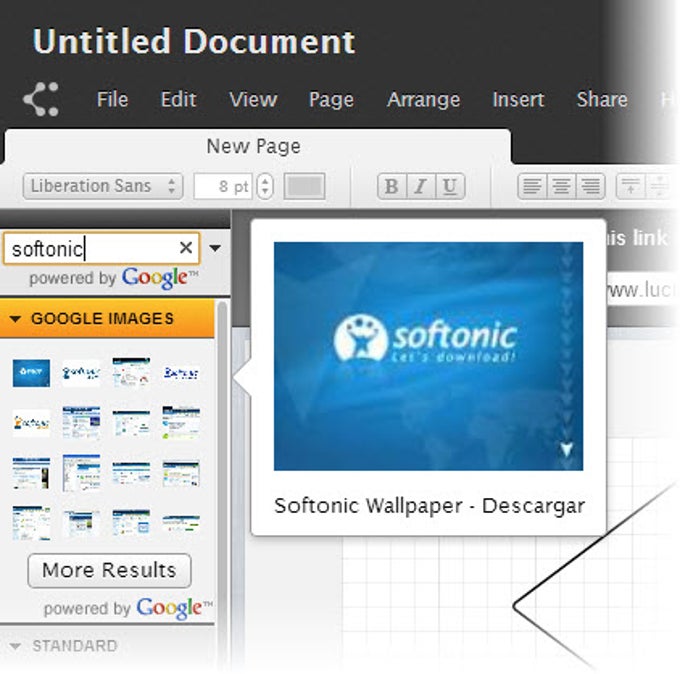The width and height of the screenshot is (680, 674).
Task: Click the Lucidchart share logo icon
Action: (41, 99)
